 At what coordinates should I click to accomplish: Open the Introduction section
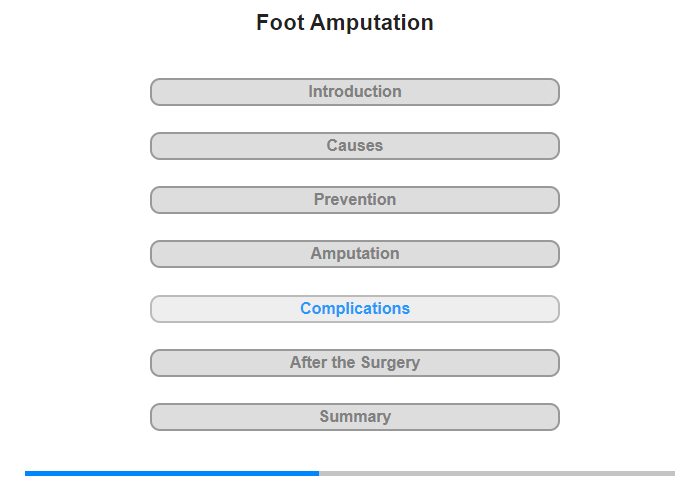click(355, 92)
